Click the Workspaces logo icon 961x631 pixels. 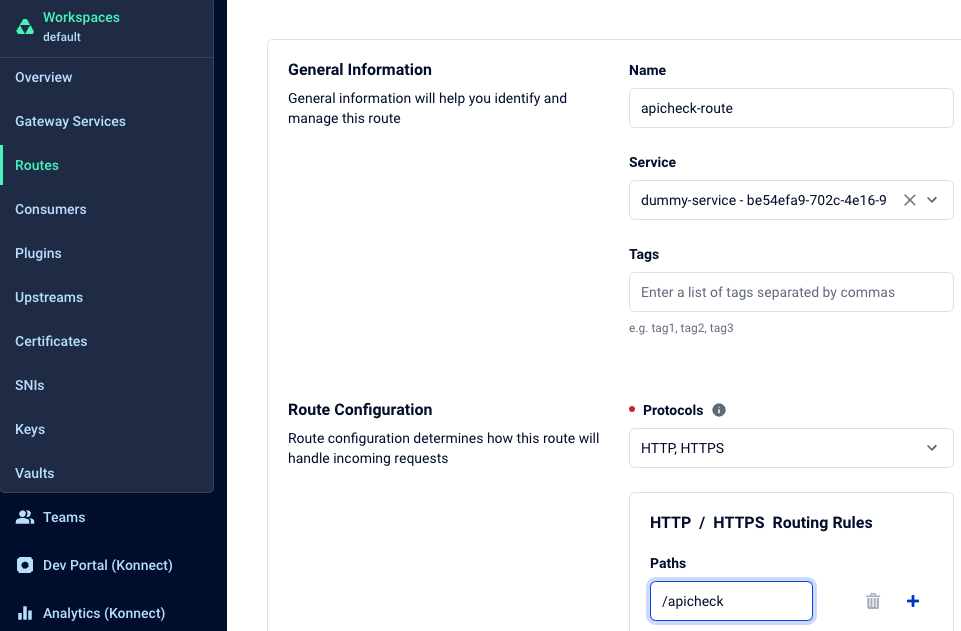[x=25, y=27]
